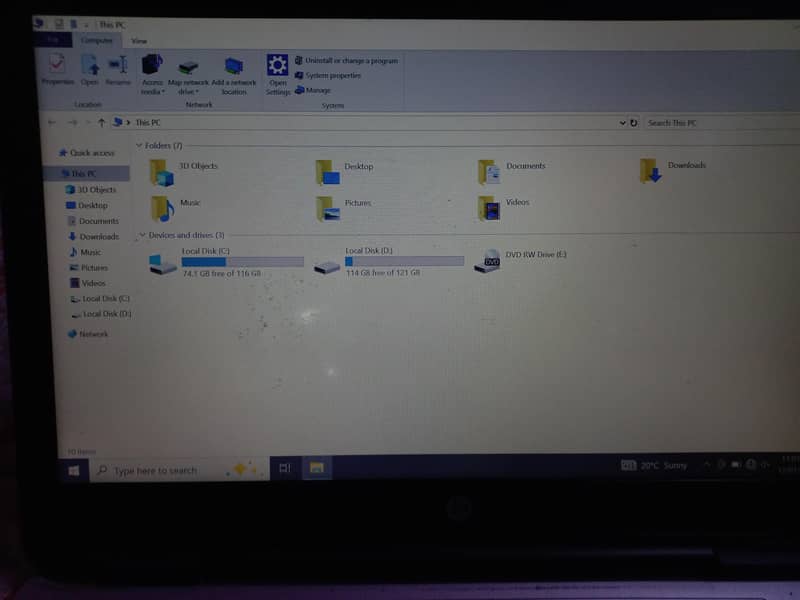Select the Desktop folder icon
The image size is (800, 600).
[327, 172]
